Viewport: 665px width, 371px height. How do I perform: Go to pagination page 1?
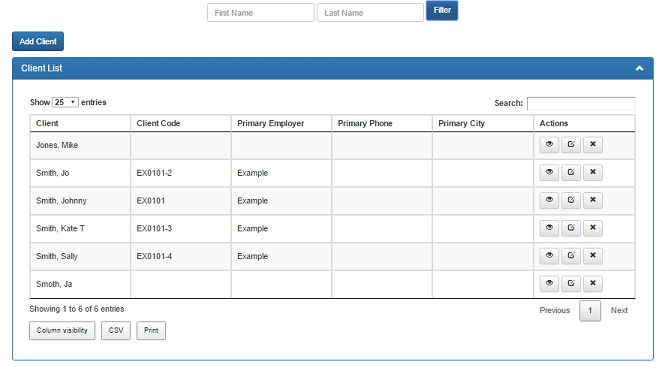pos(590,310)
